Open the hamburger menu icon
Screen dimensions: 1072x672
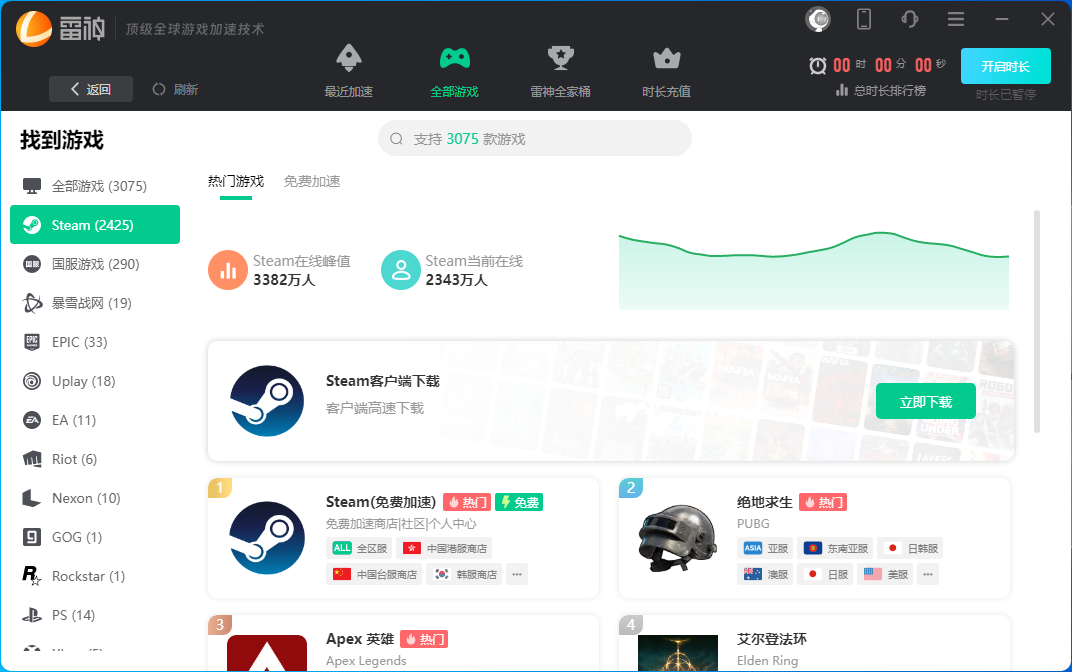956,19
